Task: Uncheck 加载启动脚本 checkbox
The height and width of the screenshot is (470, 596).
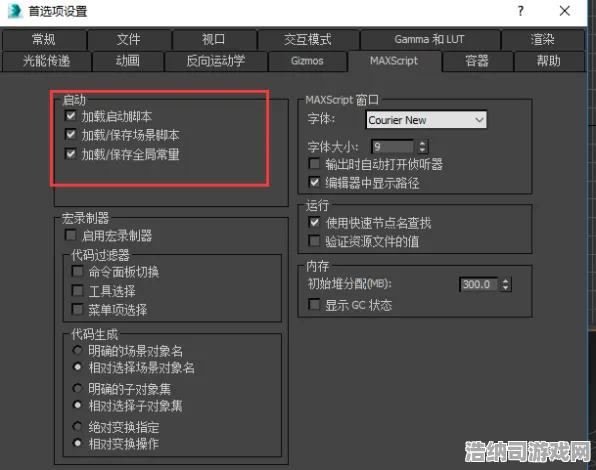Action: [71, 115]
